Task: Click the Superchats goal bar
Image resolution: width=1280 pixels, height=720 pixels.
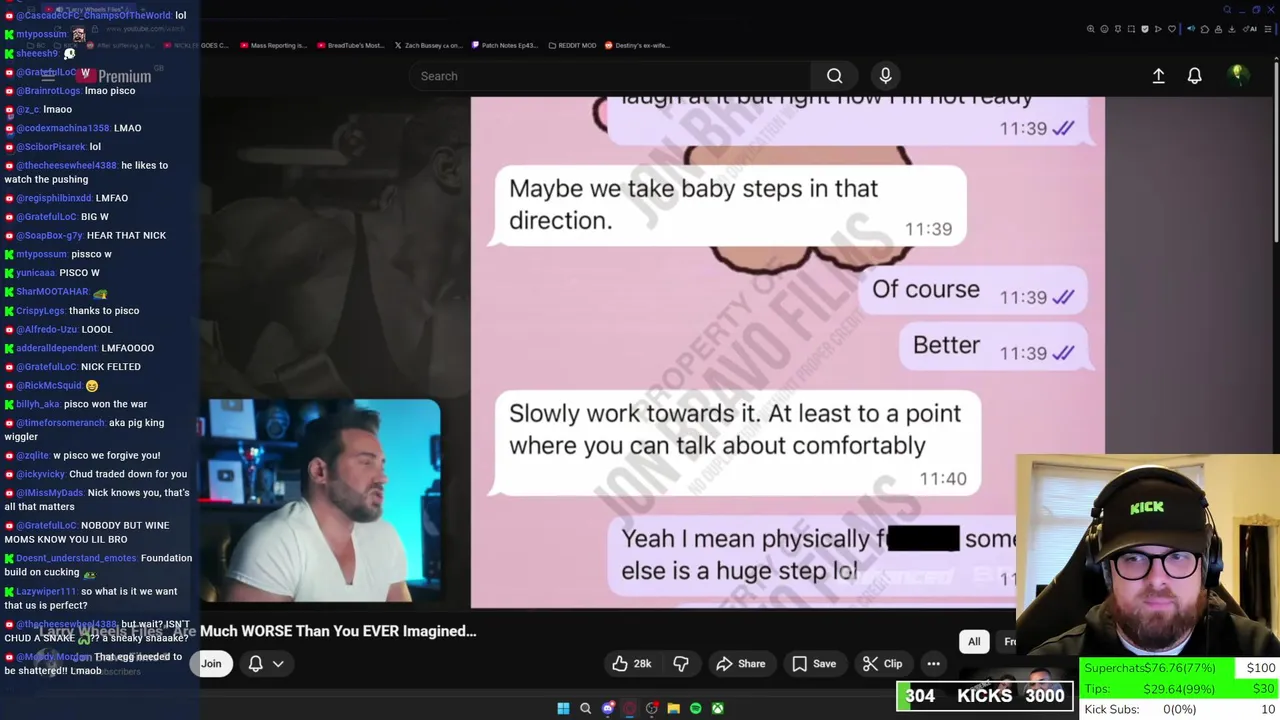Action: click(1180, 668)
